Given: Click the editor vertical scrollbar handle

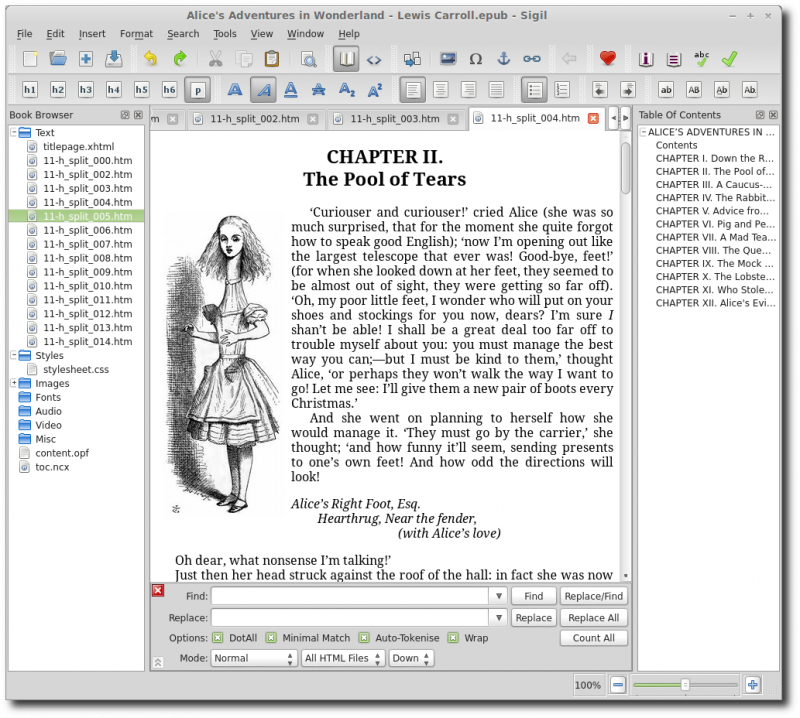Looking at the screenshot, I should point(626,168).
